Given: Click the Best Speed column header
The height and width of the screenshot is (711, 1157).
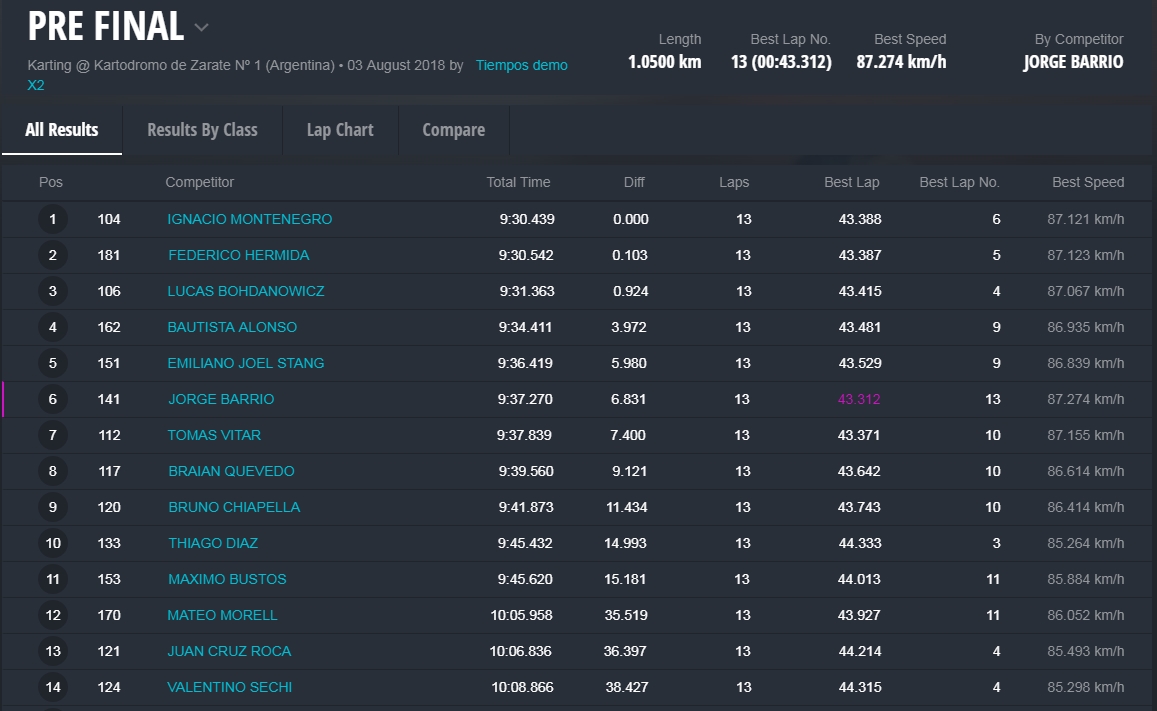Looking at the screenshot, I should (x=1087, y=182).
